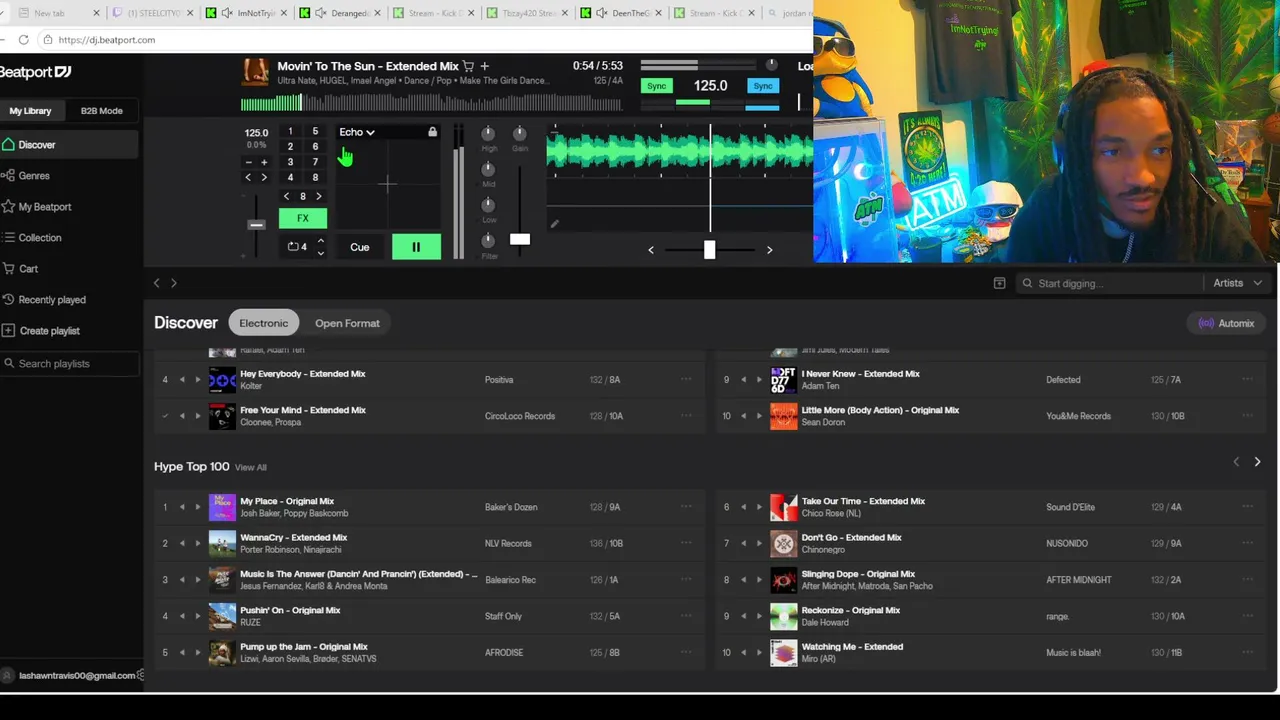This screenshot has height=720, width=1280.
Task: Toggle the loop button showing 4
Action: (297, 247)
